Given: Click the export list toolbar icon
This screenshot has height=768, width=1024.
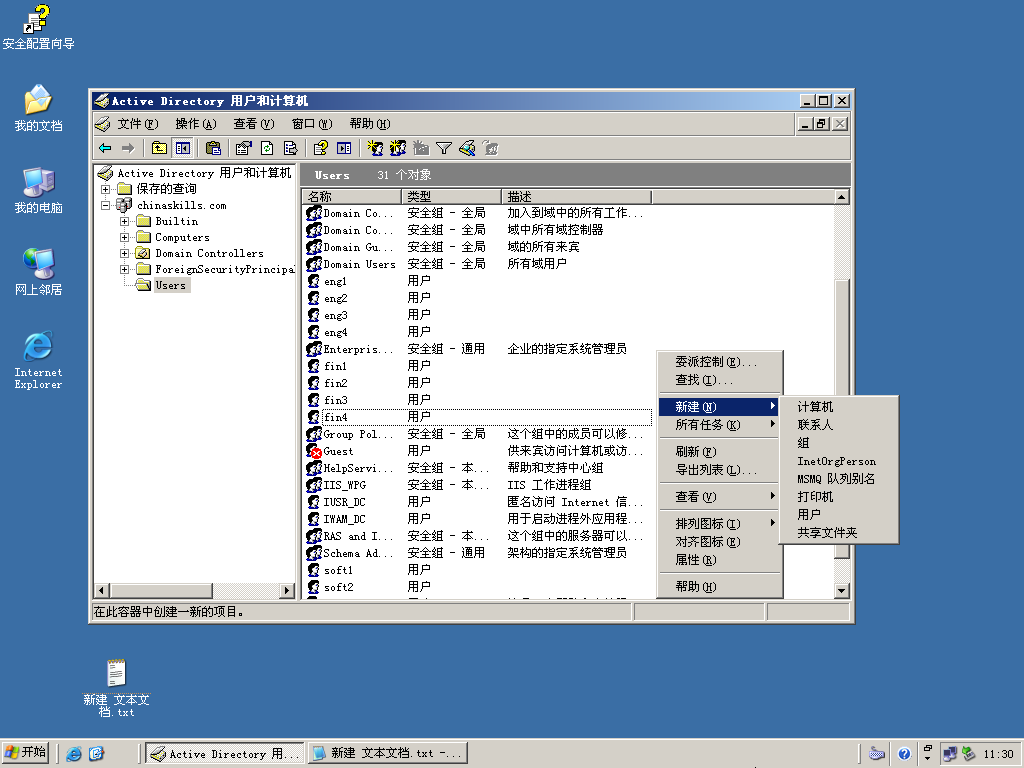Looking at the screenshot, I should tap(291, 148).
